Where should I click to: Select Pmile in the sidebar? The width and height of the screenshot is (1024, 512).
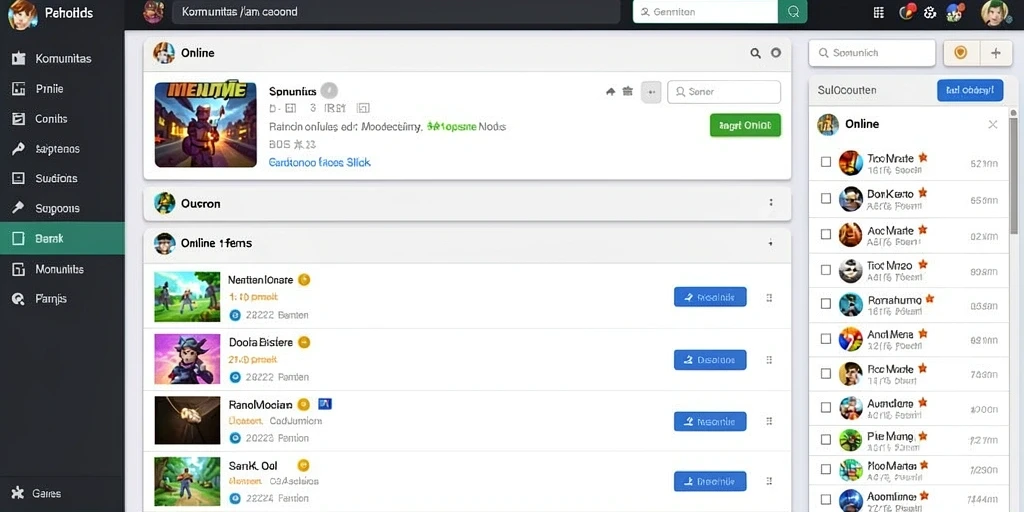[x=62, y=89]
